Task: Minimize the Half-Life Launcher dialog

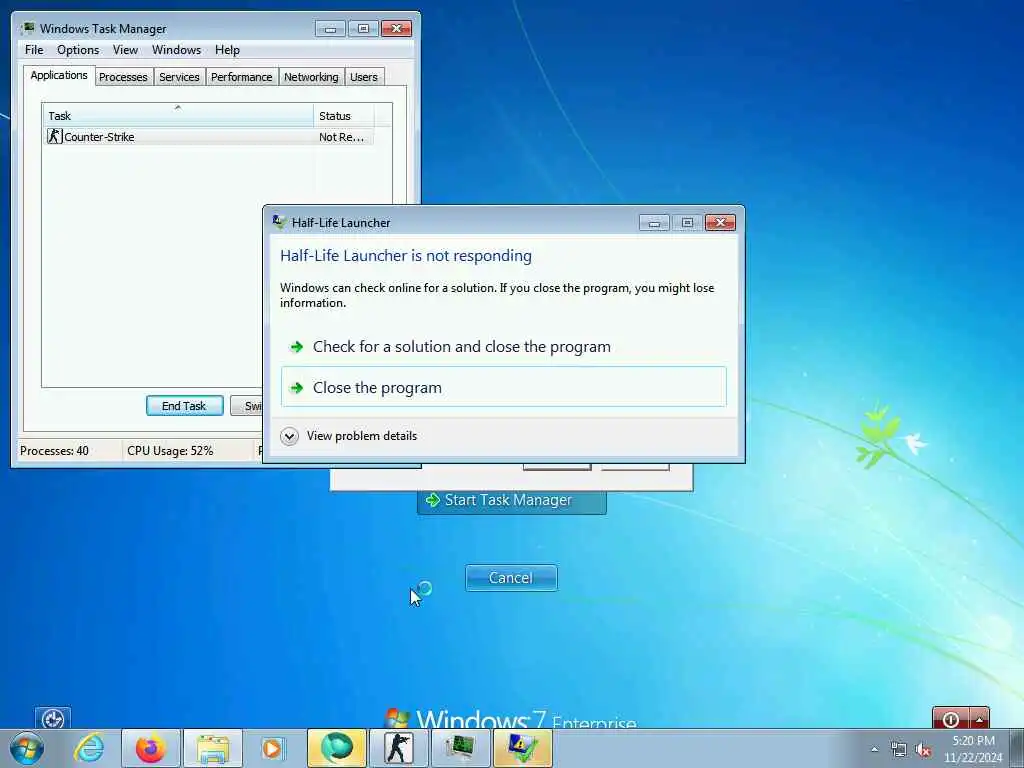Action: [654, 223]
